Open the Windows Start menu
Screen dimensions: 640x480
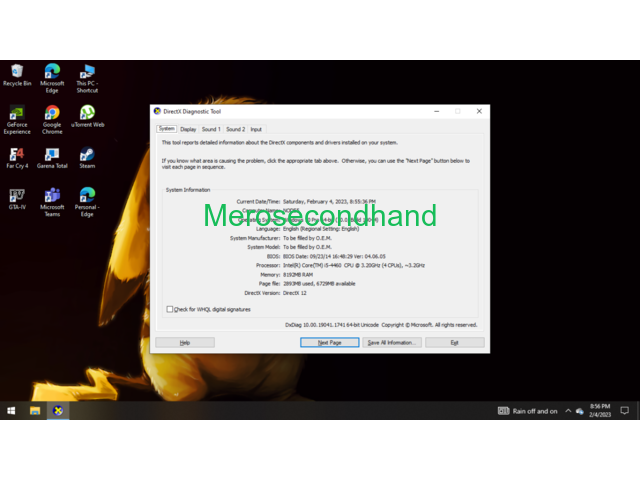coord(11,411)
